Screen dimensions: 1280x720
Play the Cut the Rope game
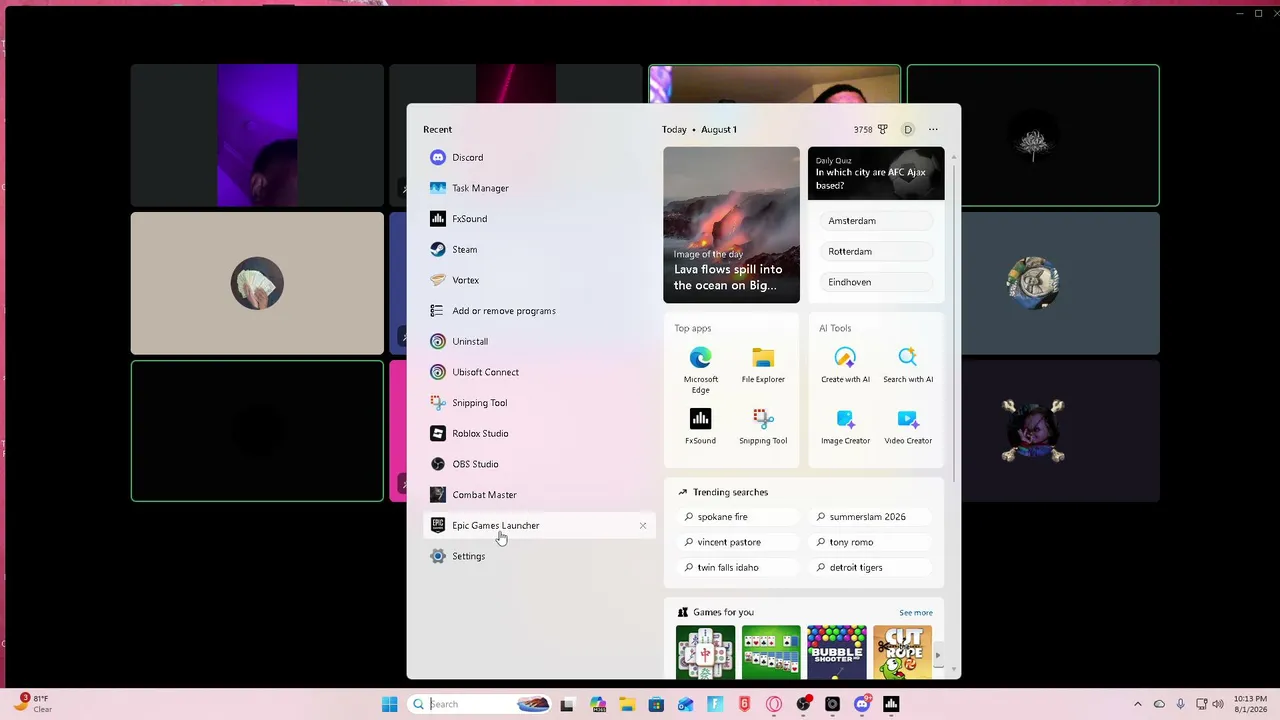(x=902, y=652)
